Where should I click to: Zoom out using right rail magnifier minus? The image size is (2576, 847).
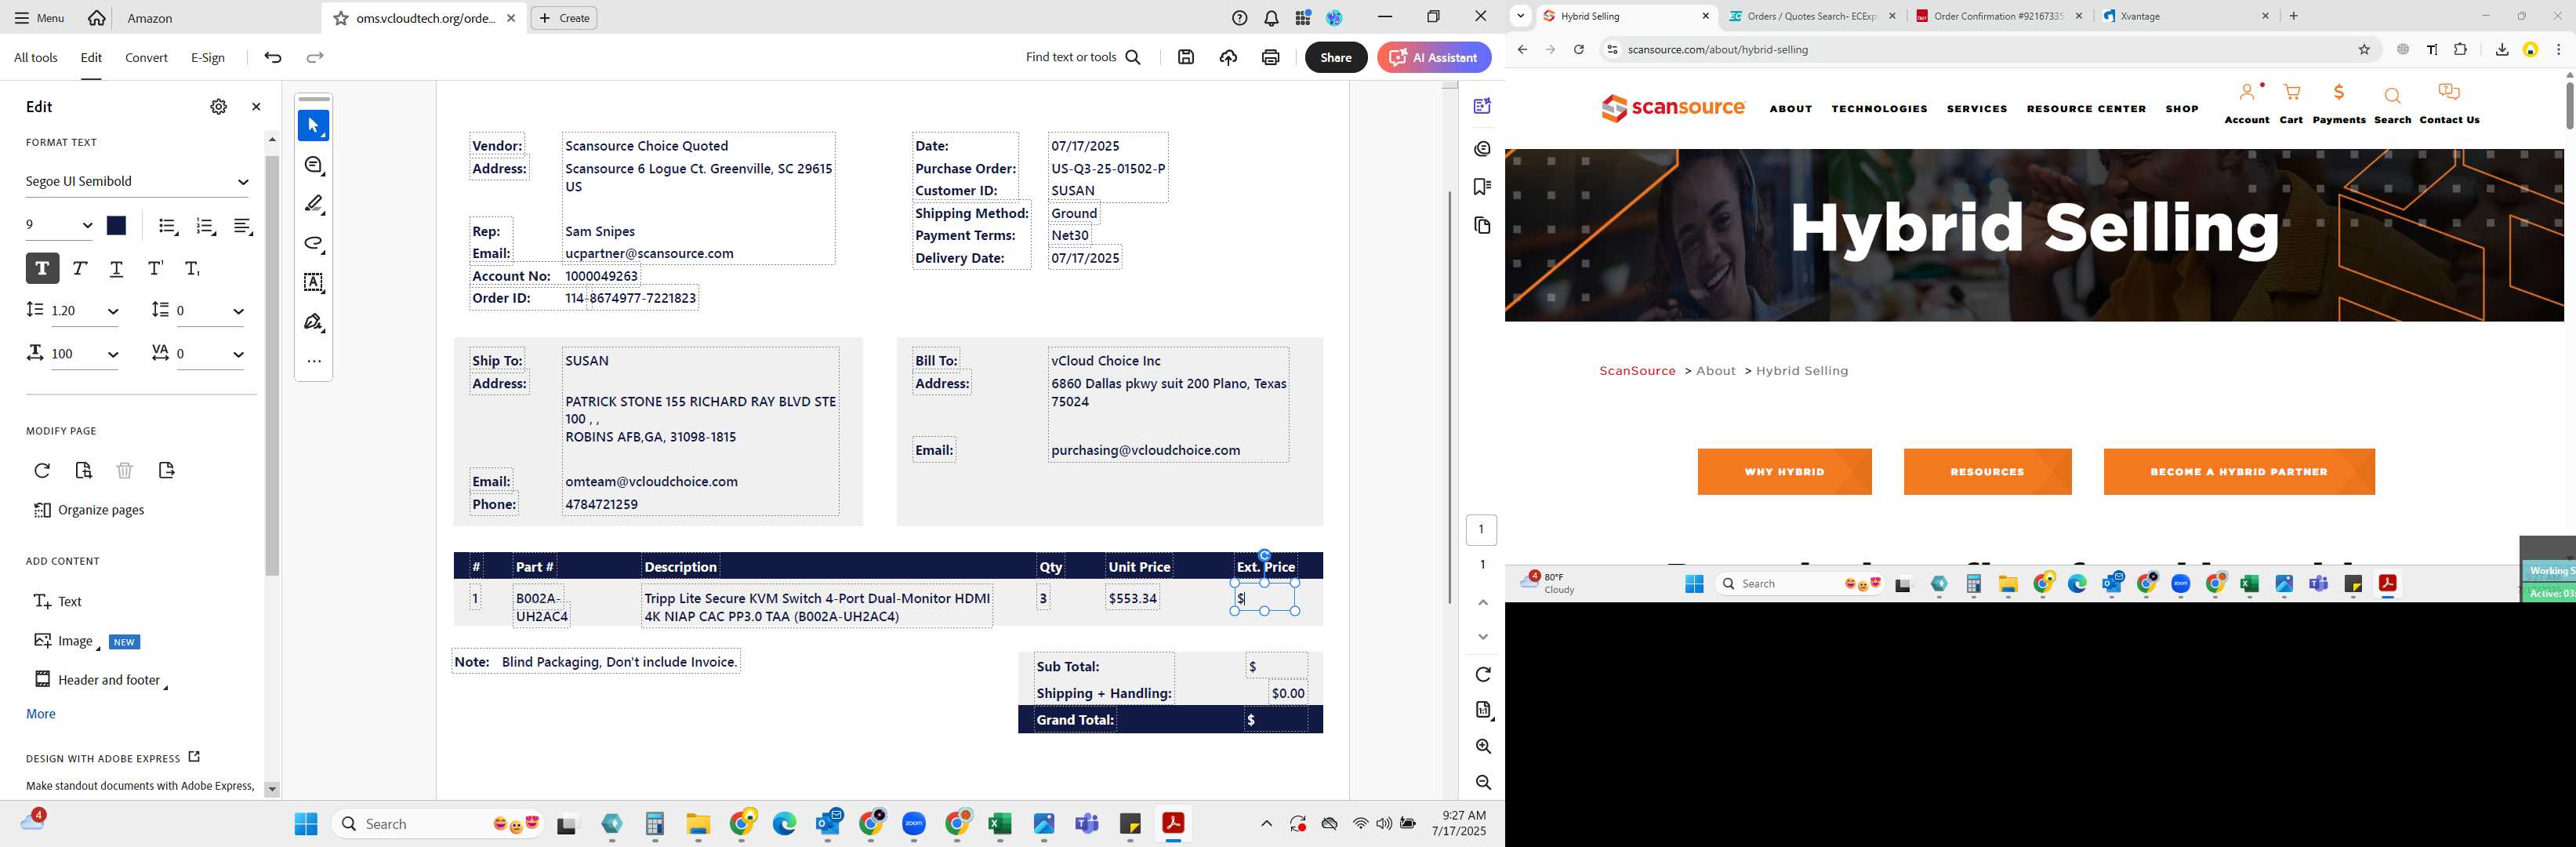1483,783
